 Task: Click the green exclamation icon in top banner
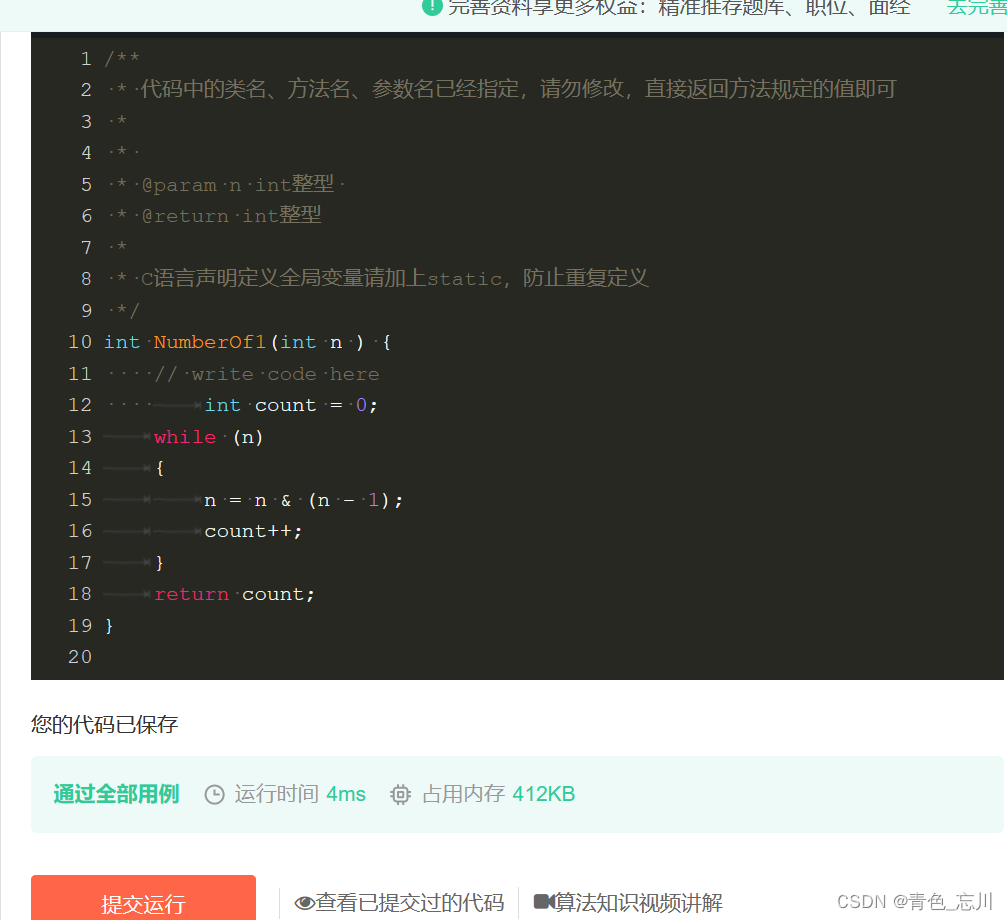432,8
